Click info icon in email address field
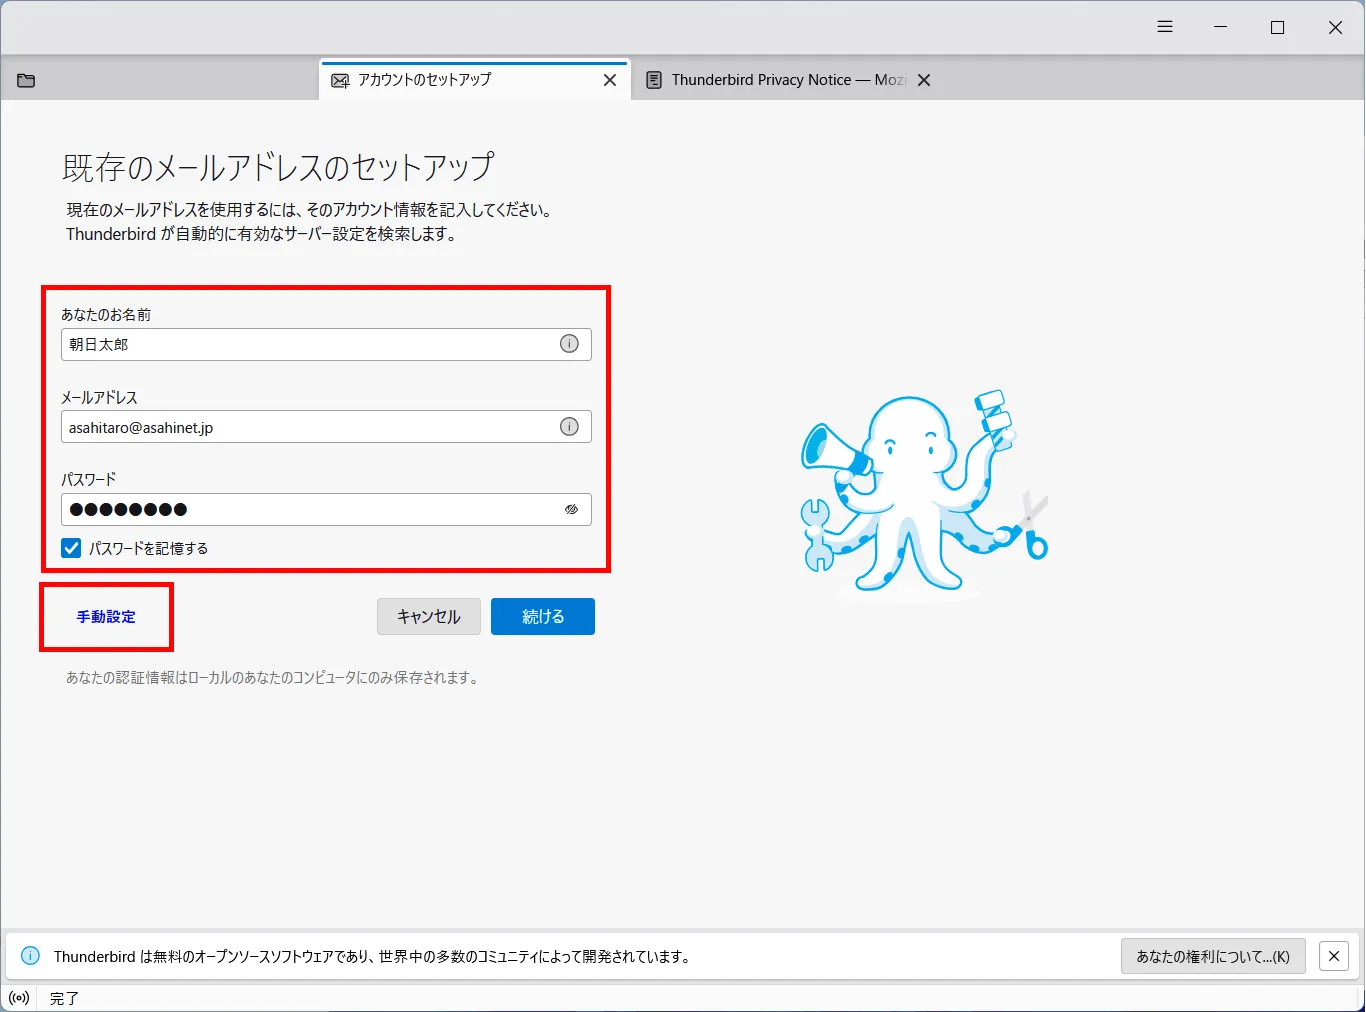 (569, 427)
